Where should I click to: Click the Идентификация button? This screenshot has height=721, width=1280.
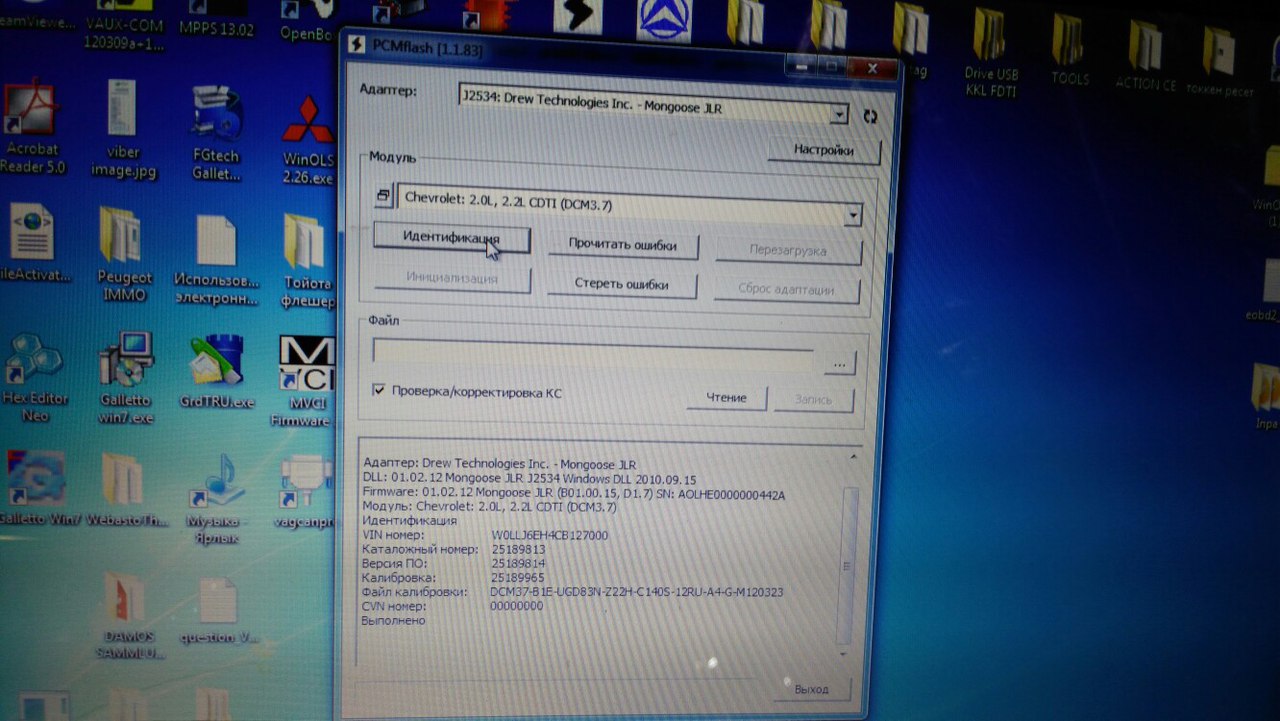coord(451,238)
